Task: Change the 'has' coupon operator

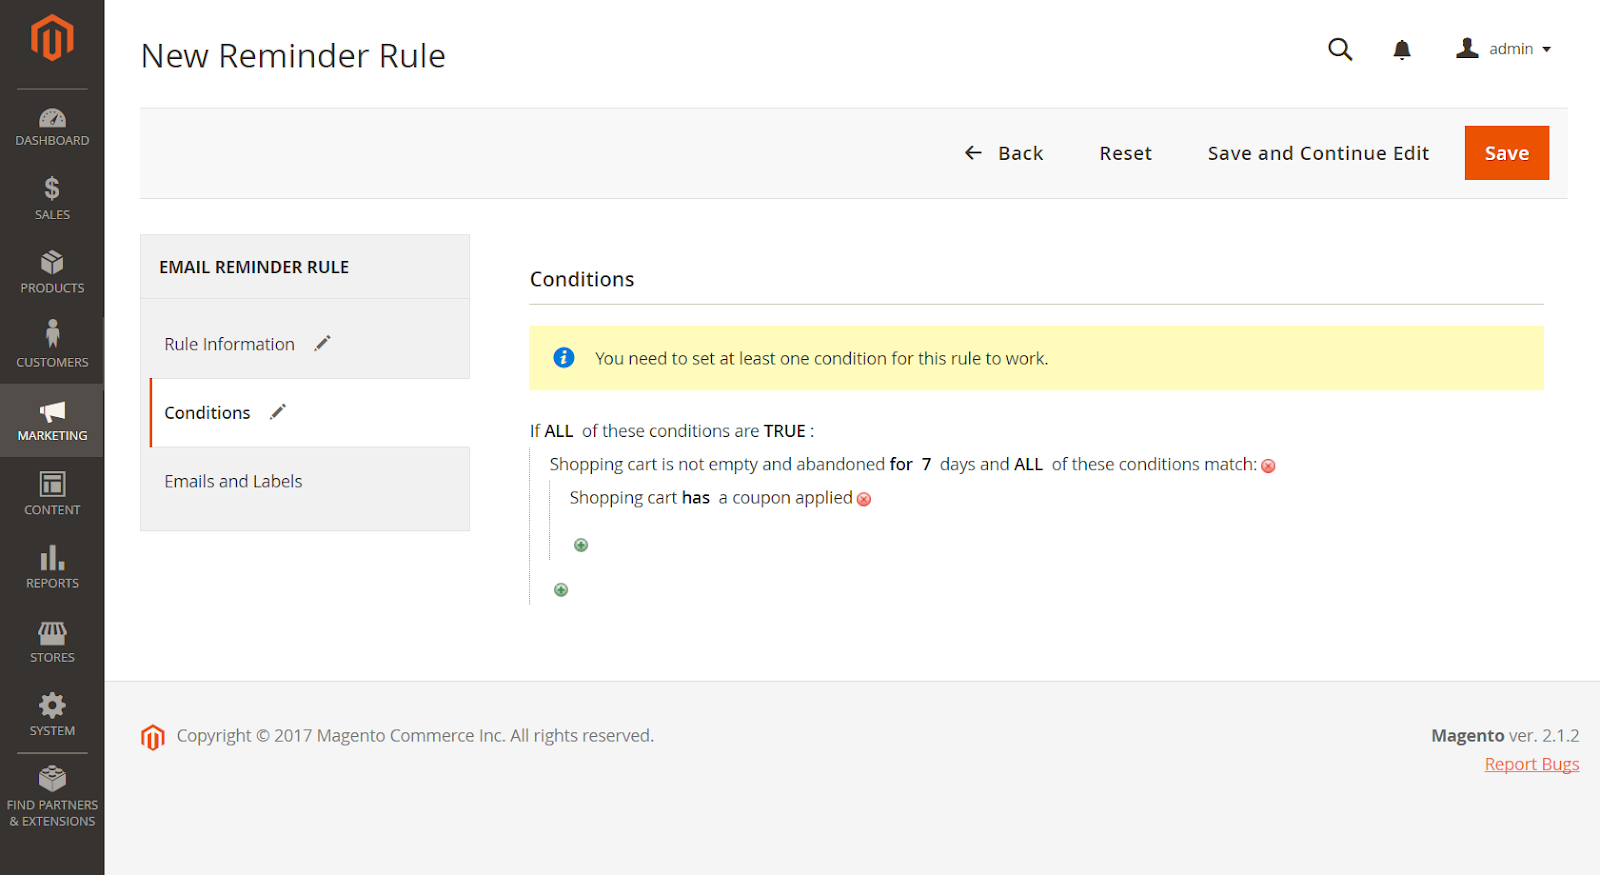Action: click(x=696, y=498)
